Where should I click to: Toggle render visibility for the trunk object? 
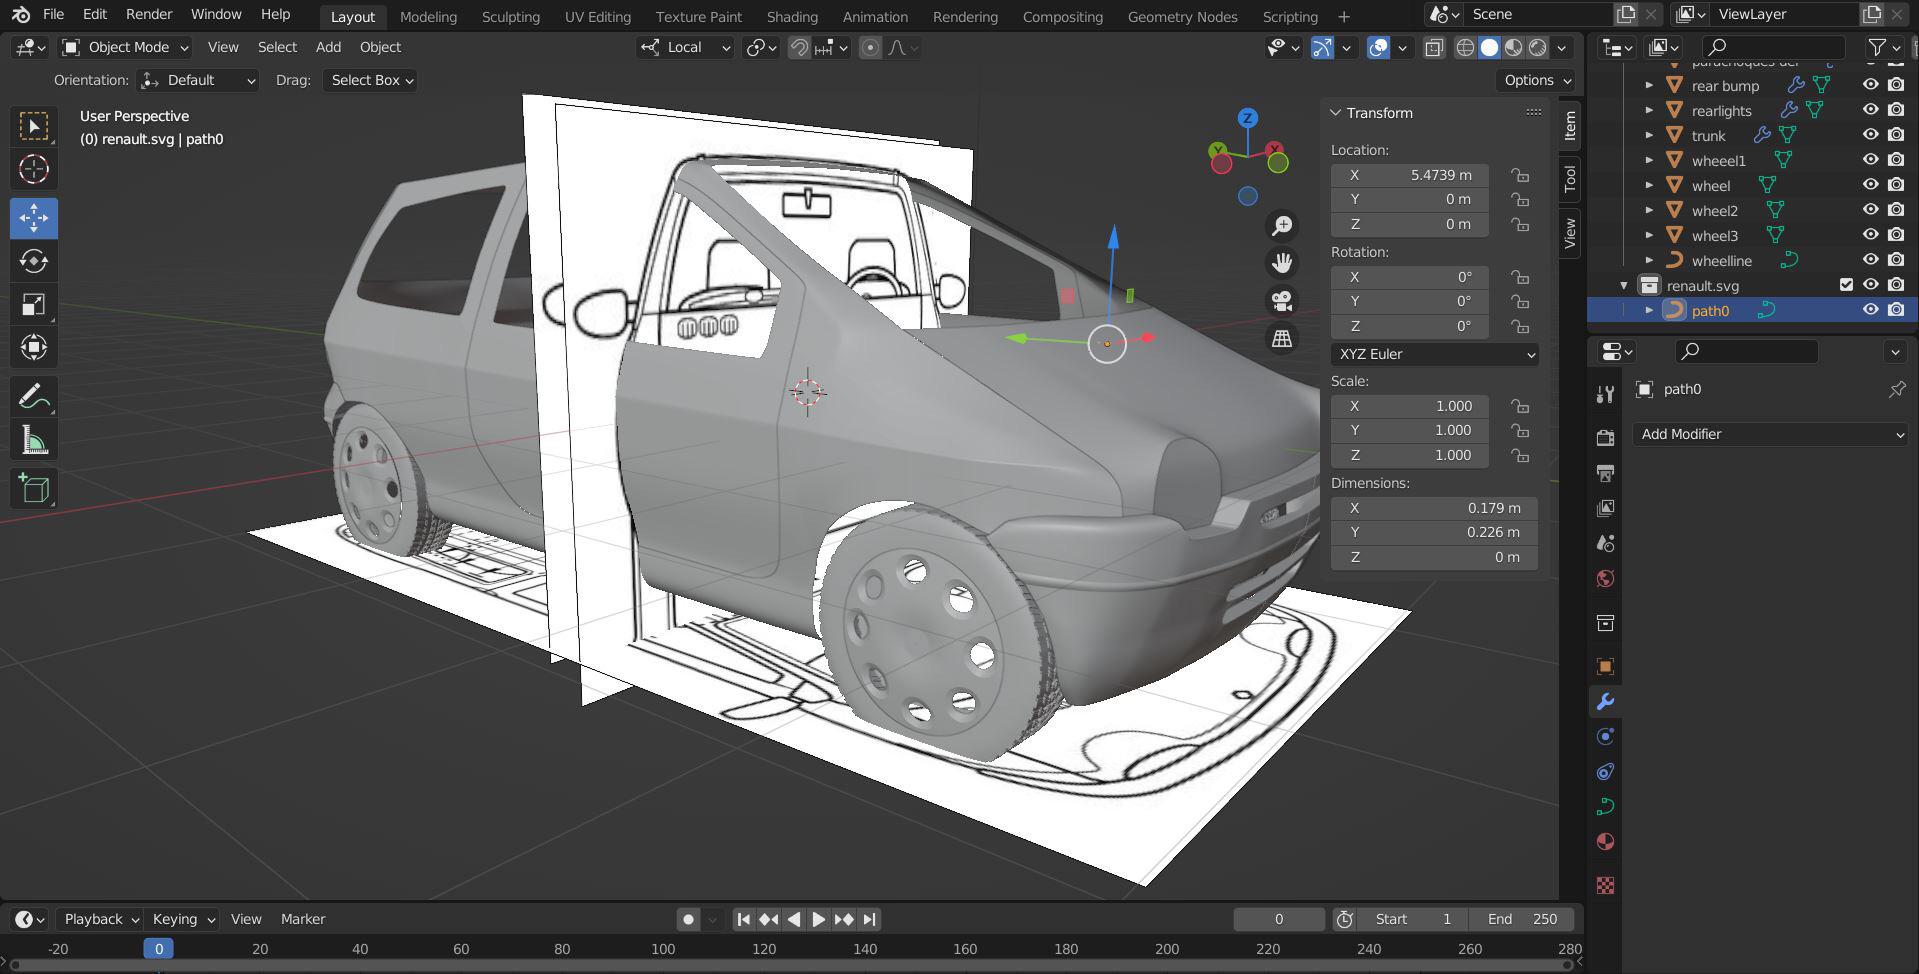tap(1894, 135)
